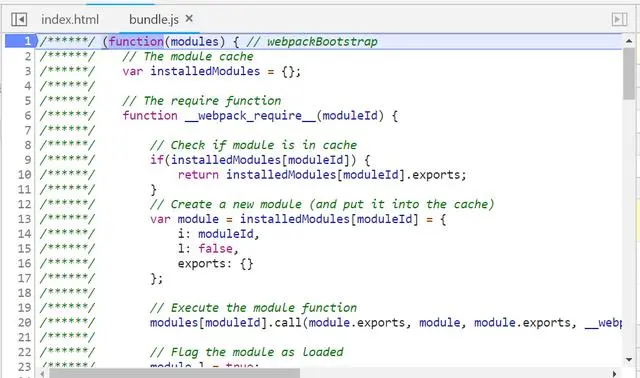Set breakpoint on line number 13

click(24, 219)
